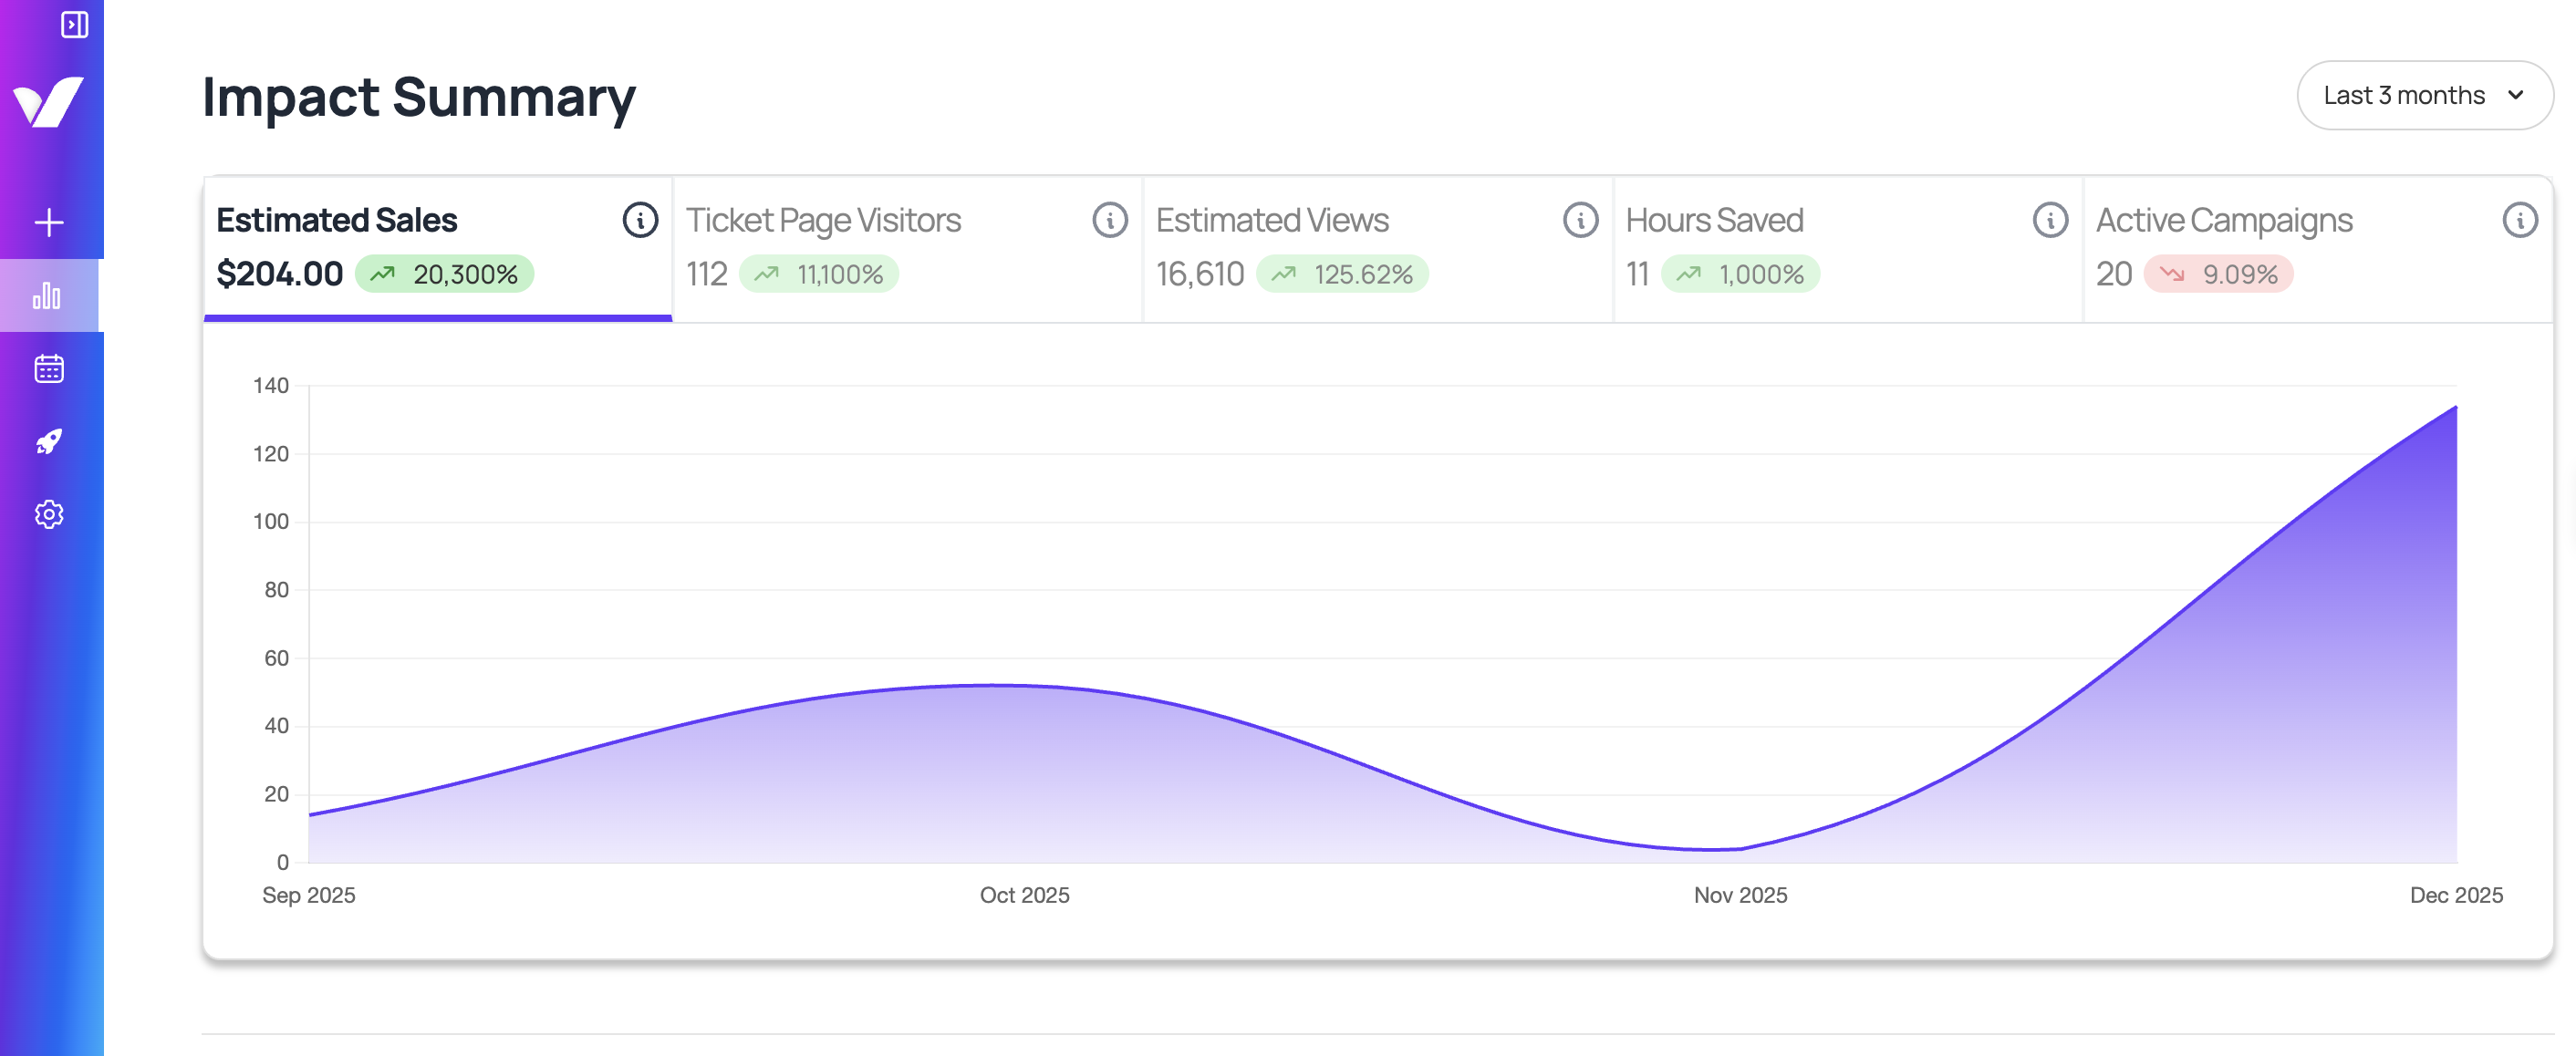Open the rocket campaigns icon
This screenshot has height=1056, width=2576.
(49, 441)
